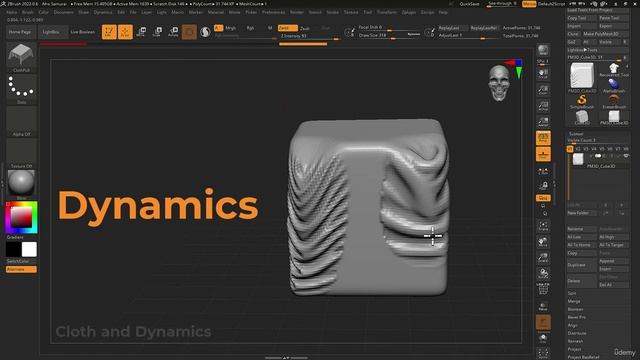Viewport: 640px width, 360px height.
Task: Click the Scroll canvas icon
Action: [x=543, y=74]
